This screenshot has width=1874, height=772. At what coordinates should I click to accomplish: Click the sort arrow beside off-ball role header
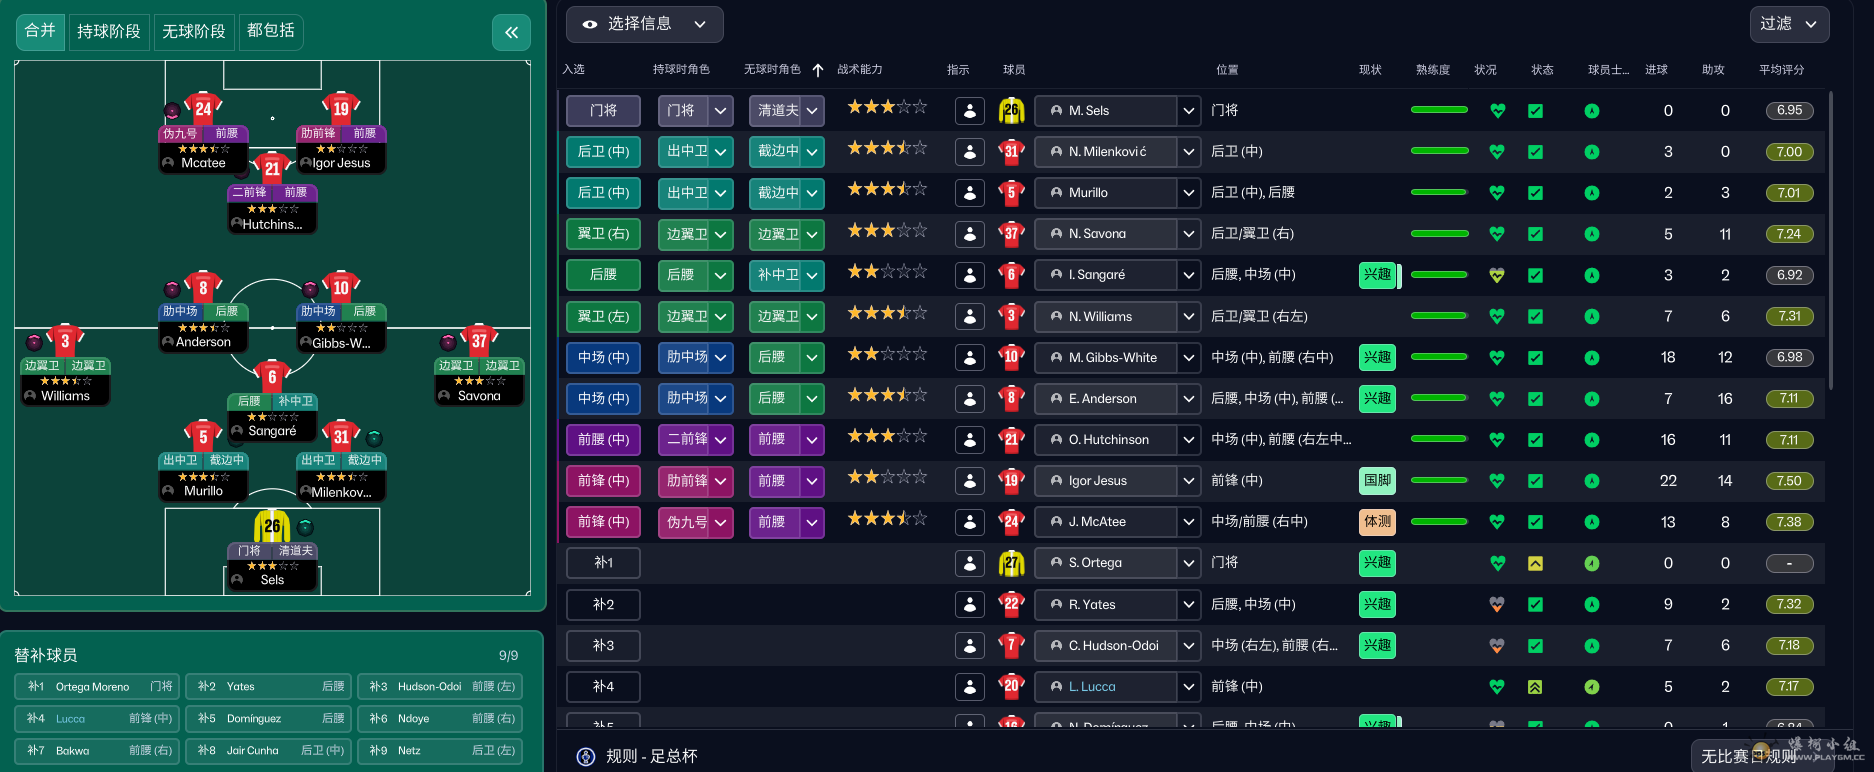818,70
